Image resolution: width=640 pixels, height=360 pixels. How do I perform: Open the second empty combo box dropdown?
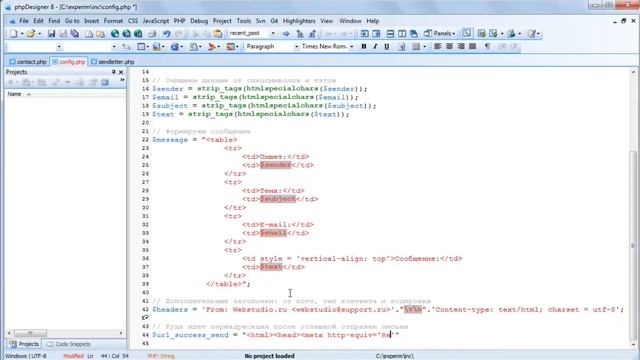click(114, 47)
